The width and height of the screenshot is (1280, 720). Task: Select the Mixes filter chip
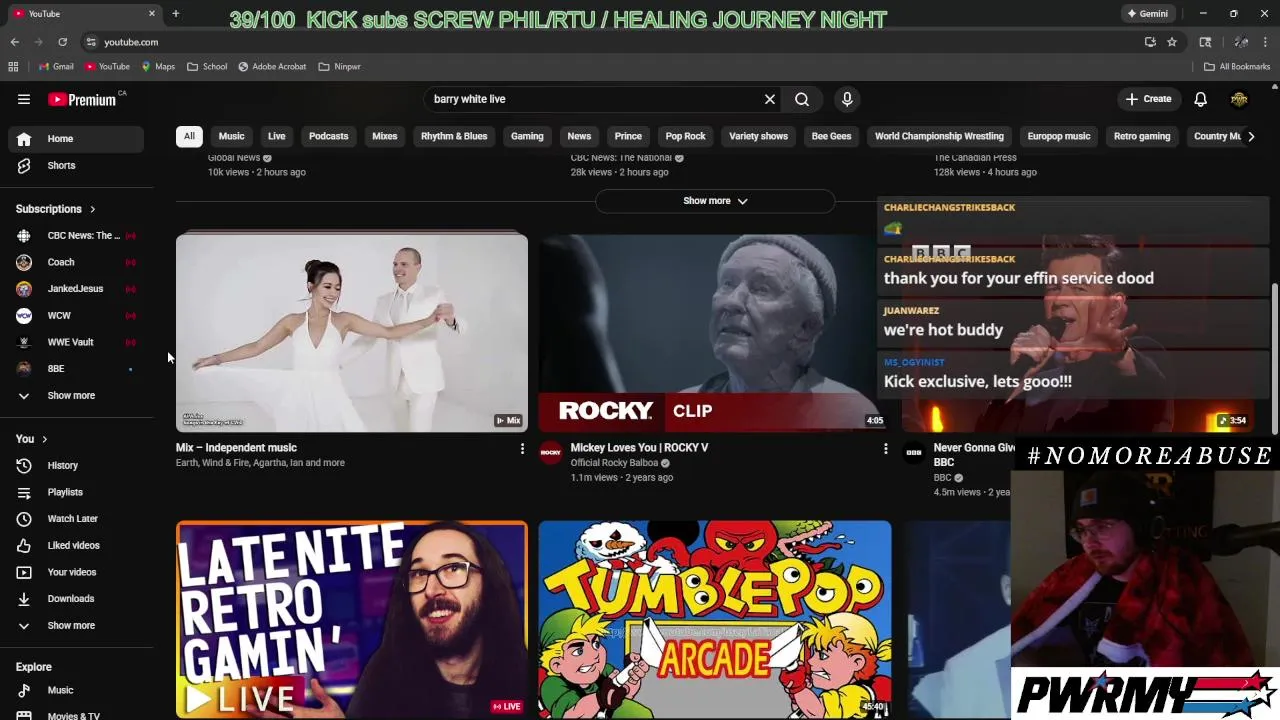tap(385, 136)
